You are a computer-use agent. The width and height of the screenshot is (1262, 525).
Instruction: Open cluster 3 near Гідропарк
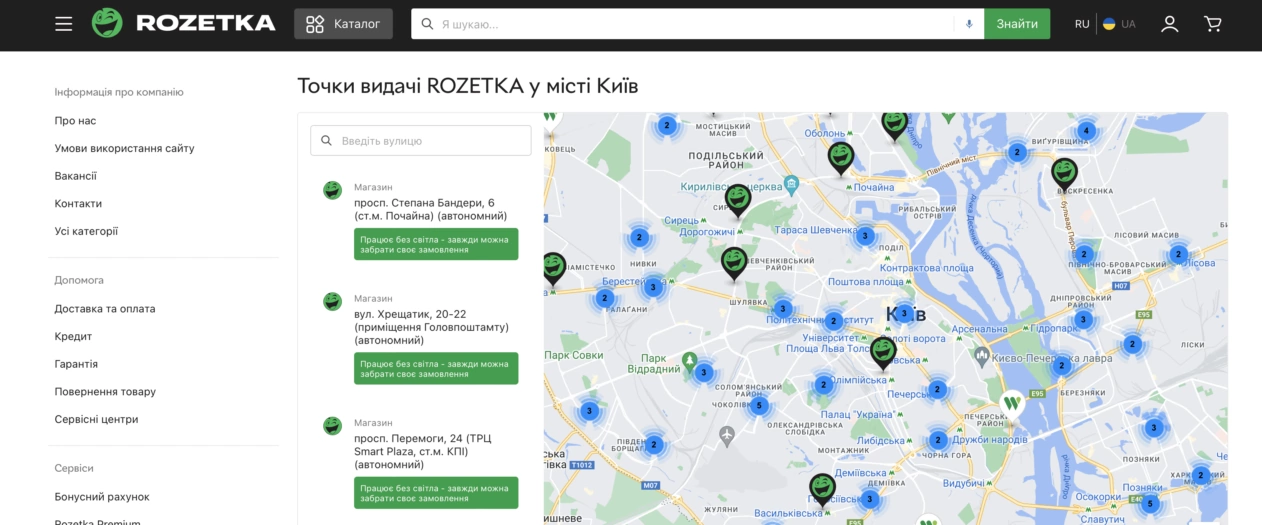[x=1083, y=320]
